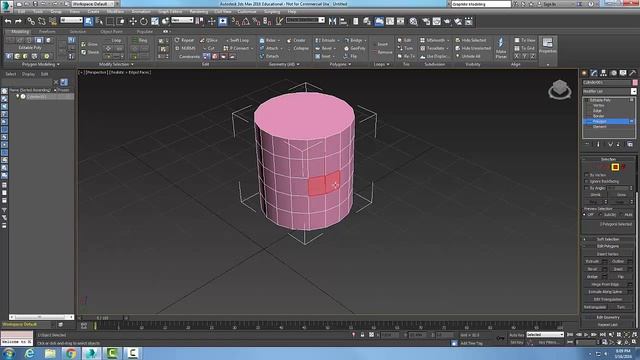Click Hide Selected in Visibility ribbon
Screen dimensions: 640x360
[x=471, y=40]
